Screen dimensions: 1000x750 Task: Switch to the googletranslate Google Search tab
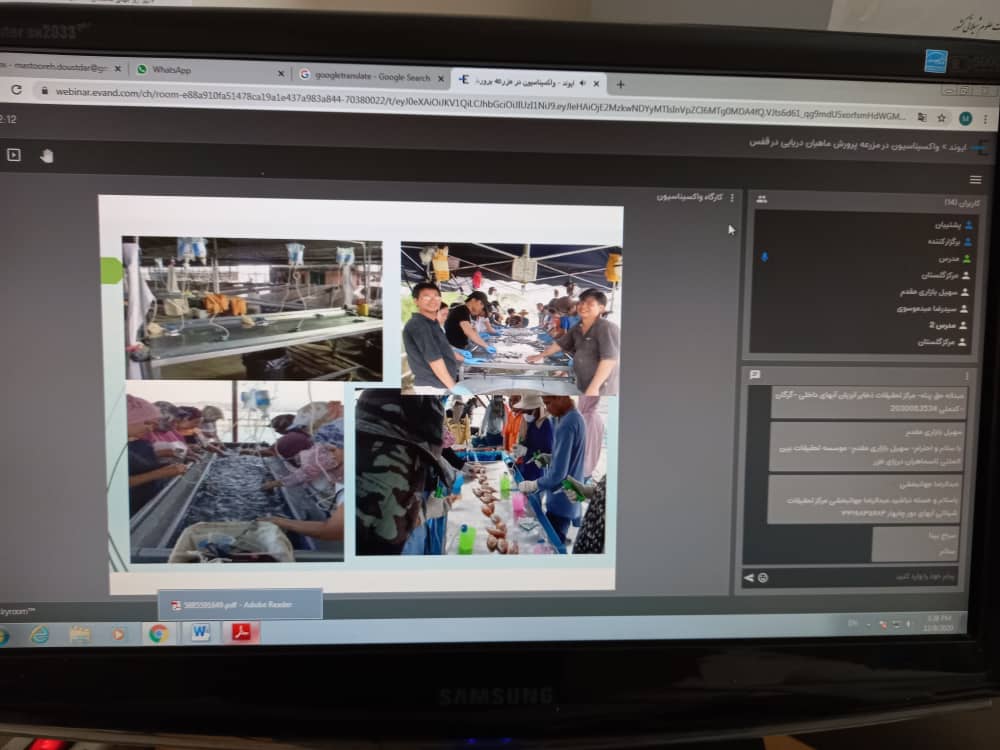click(370, 77)
